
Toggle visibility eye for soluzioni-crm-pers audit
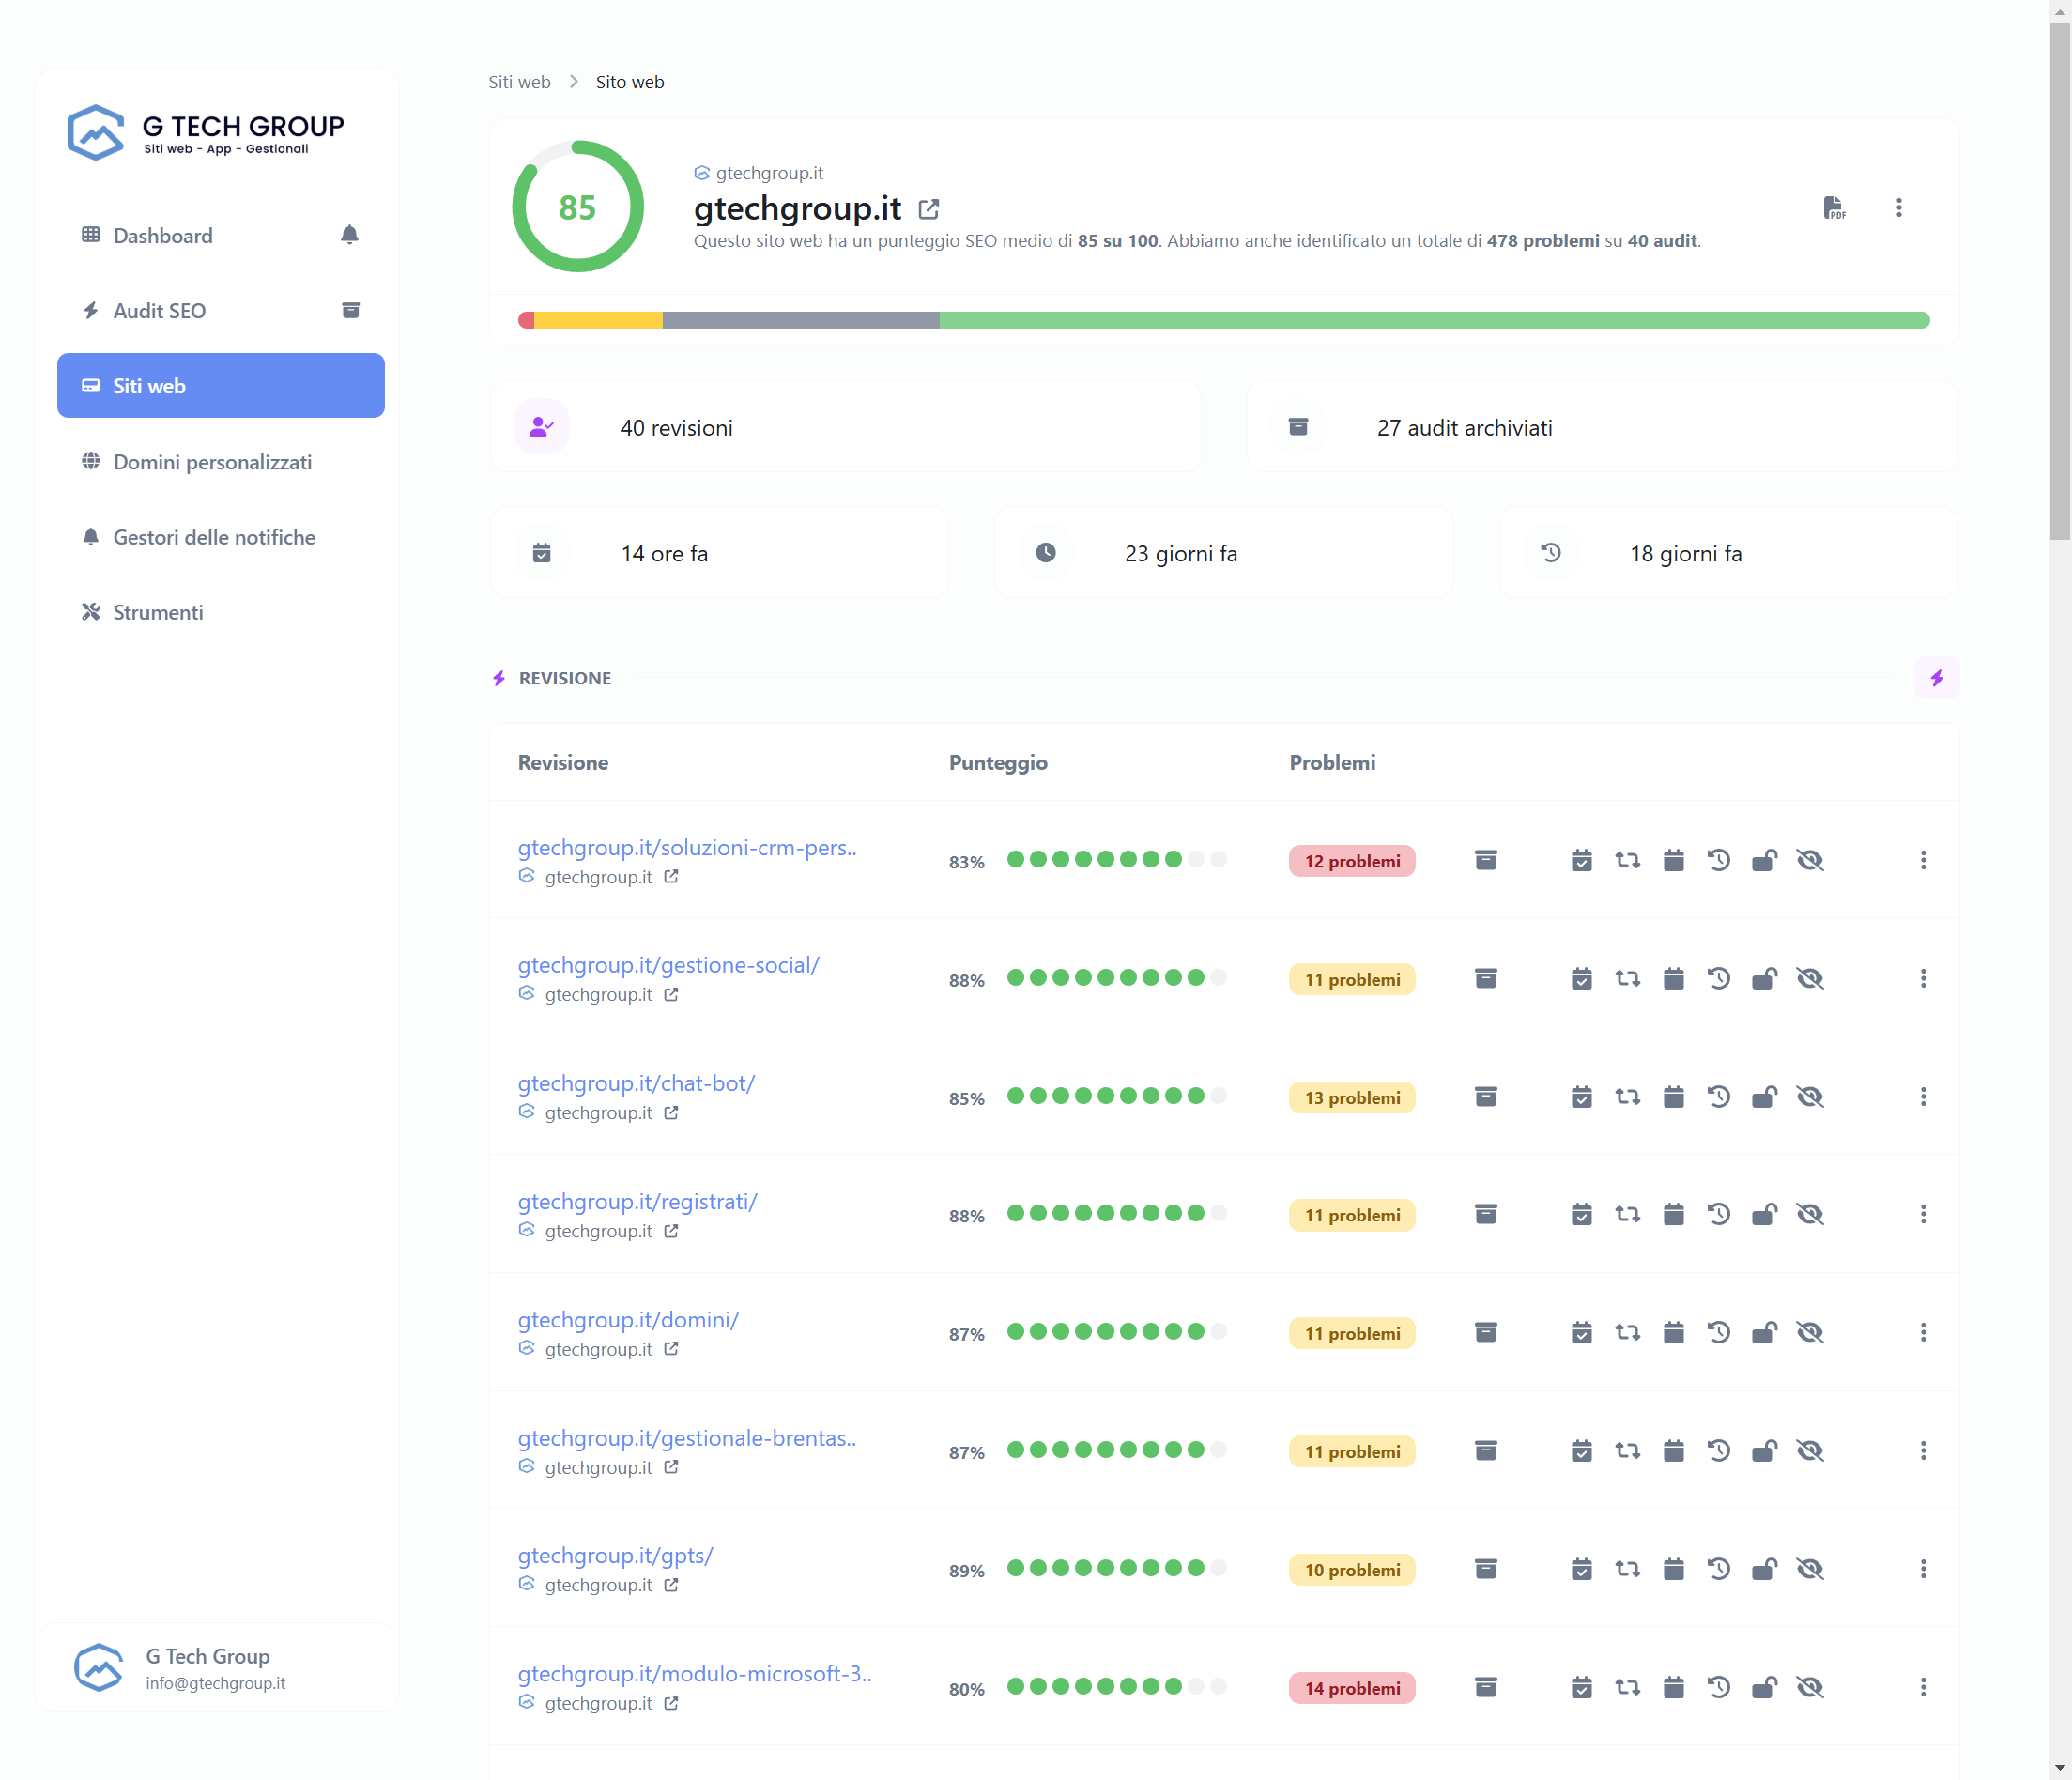[1810, 860]
